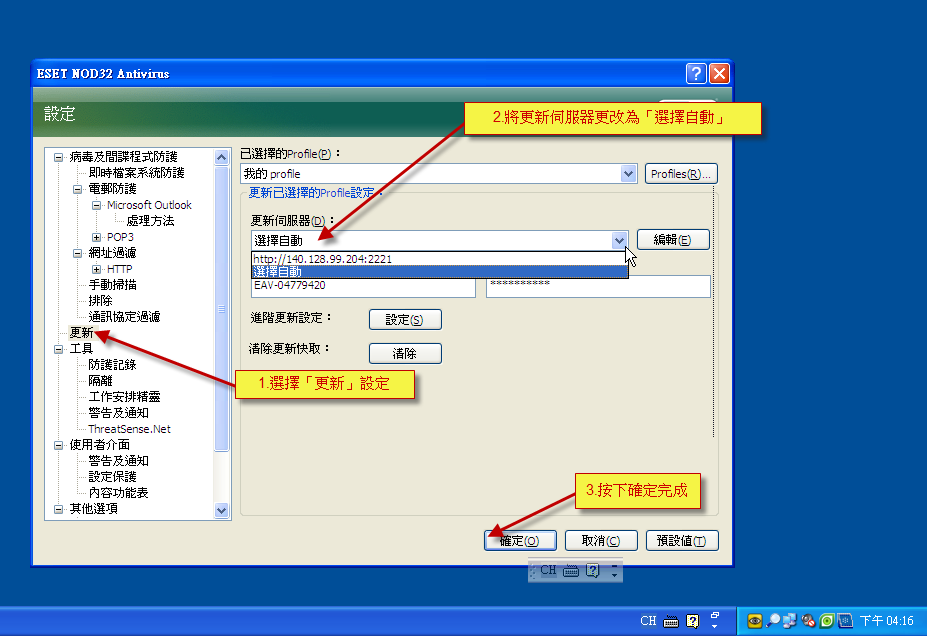The width and height of the screenshot is (927, 636).
Task: Select 即時檔案系統防護 in the tree
Action: pyautogui.click(x=137, y=173)
